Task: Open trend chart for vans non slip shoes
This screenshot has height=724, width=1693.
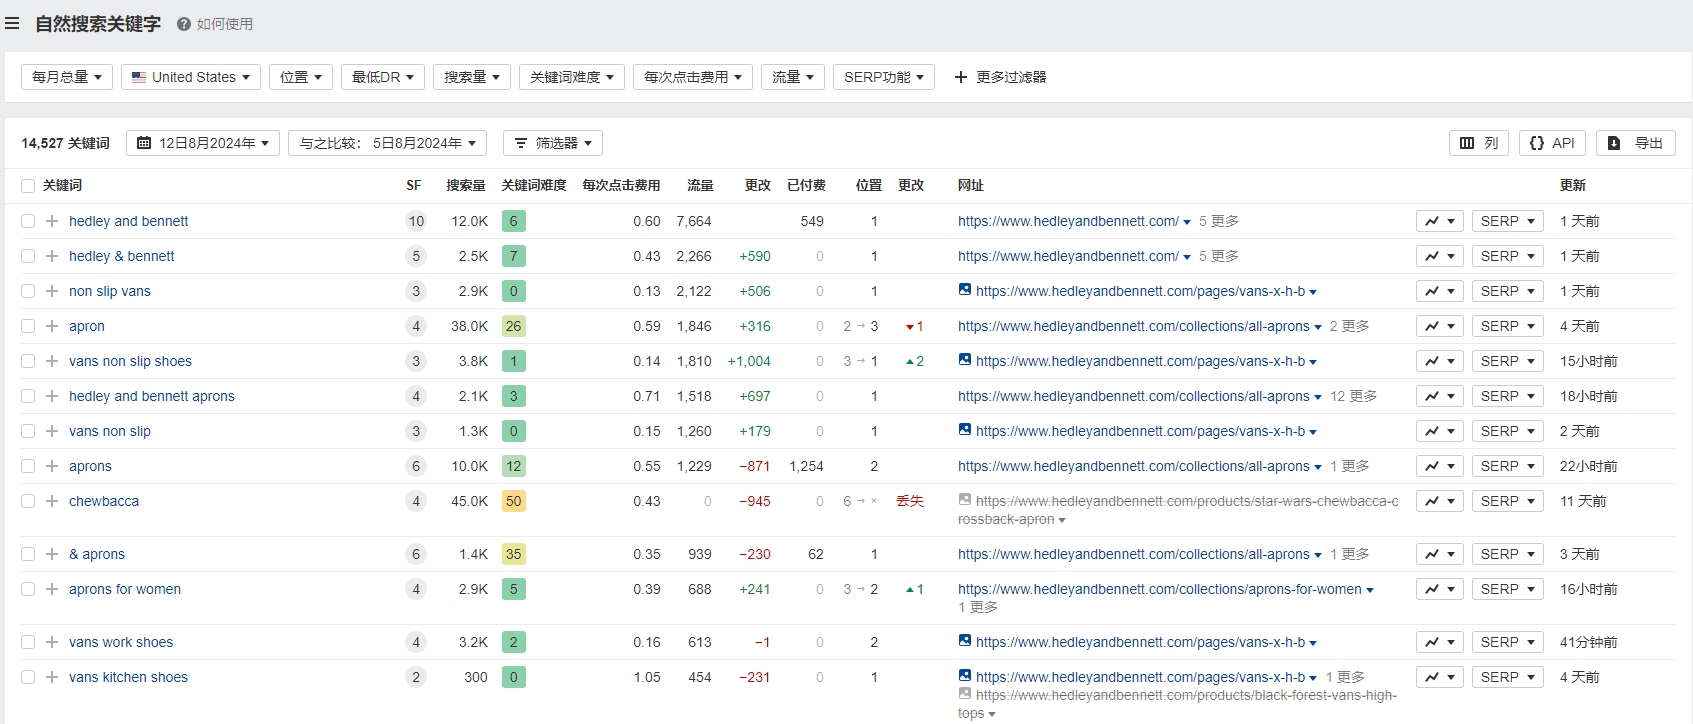Action: (1440, 361)
